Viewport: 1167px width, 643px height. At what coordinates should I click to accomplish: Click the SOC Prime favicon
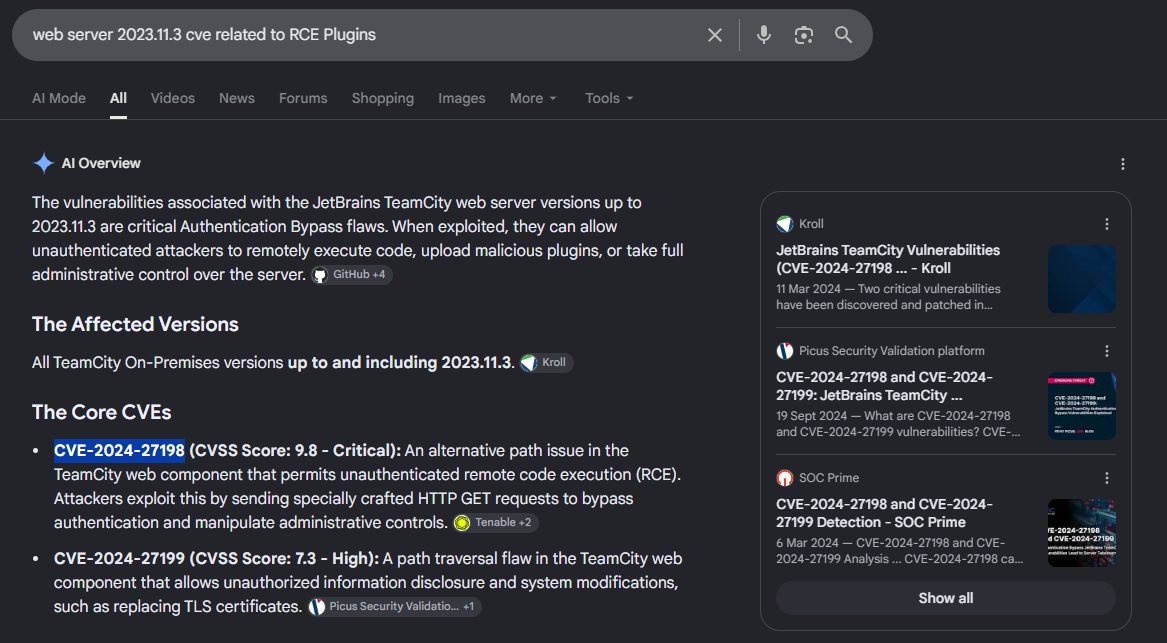click(x=784, y=478)
